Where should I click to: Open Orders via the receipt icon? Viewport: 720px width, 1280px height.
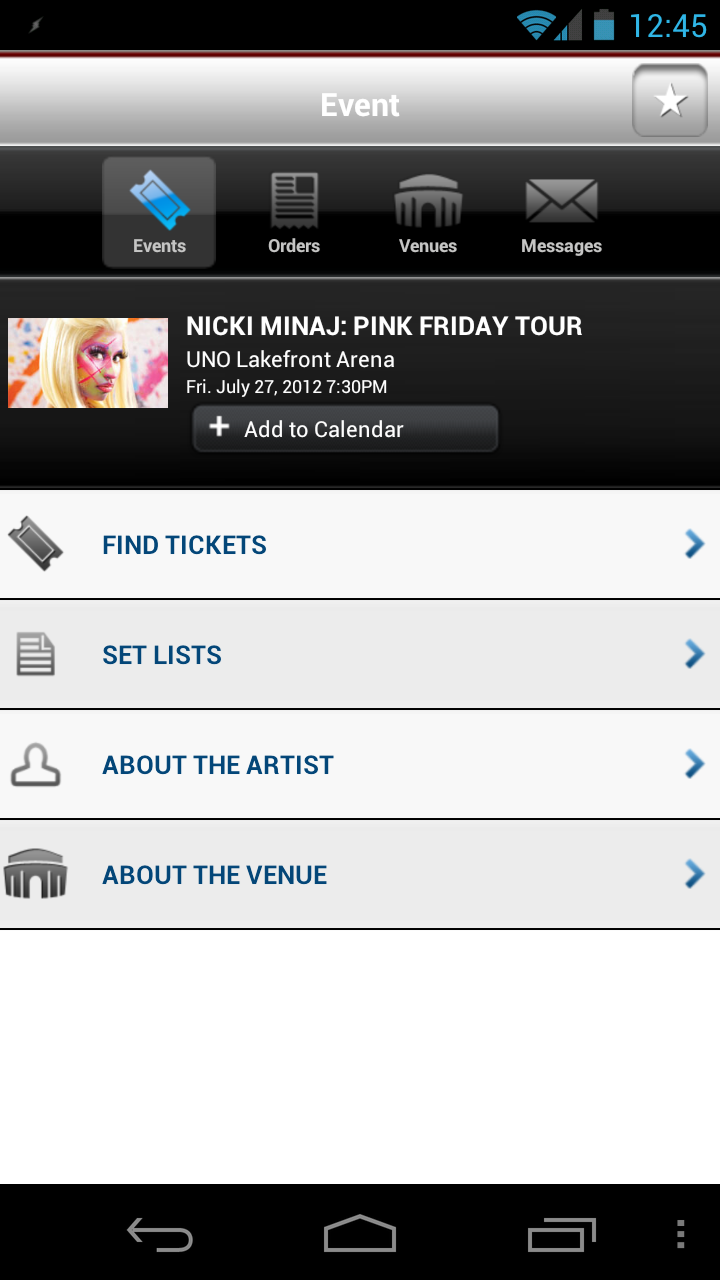(x=293, y=200)
